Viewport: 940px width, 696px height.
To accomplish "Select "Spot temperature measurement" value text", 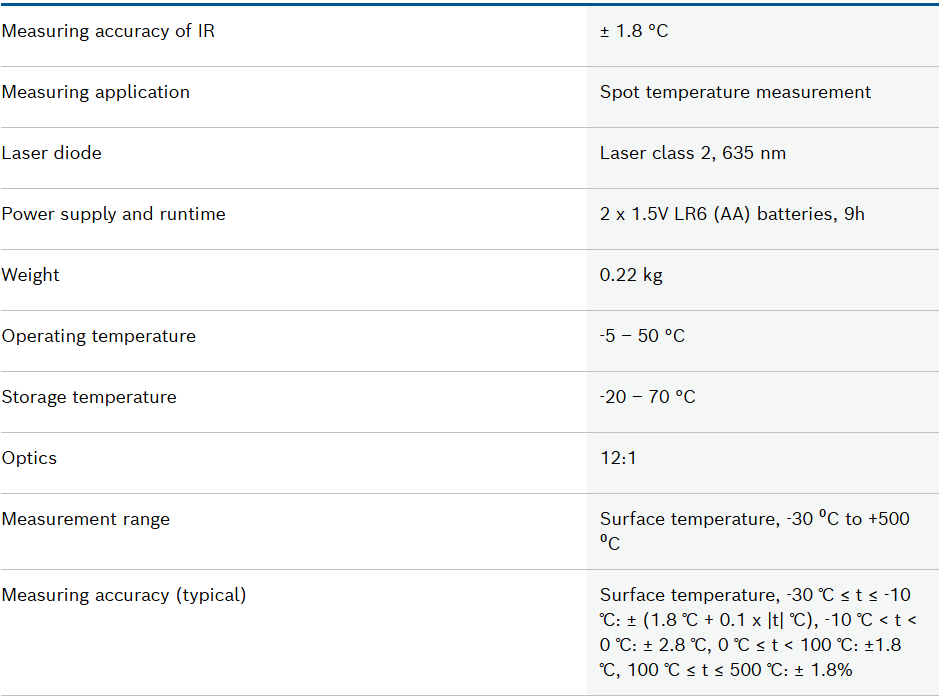I will click(735, 92).
